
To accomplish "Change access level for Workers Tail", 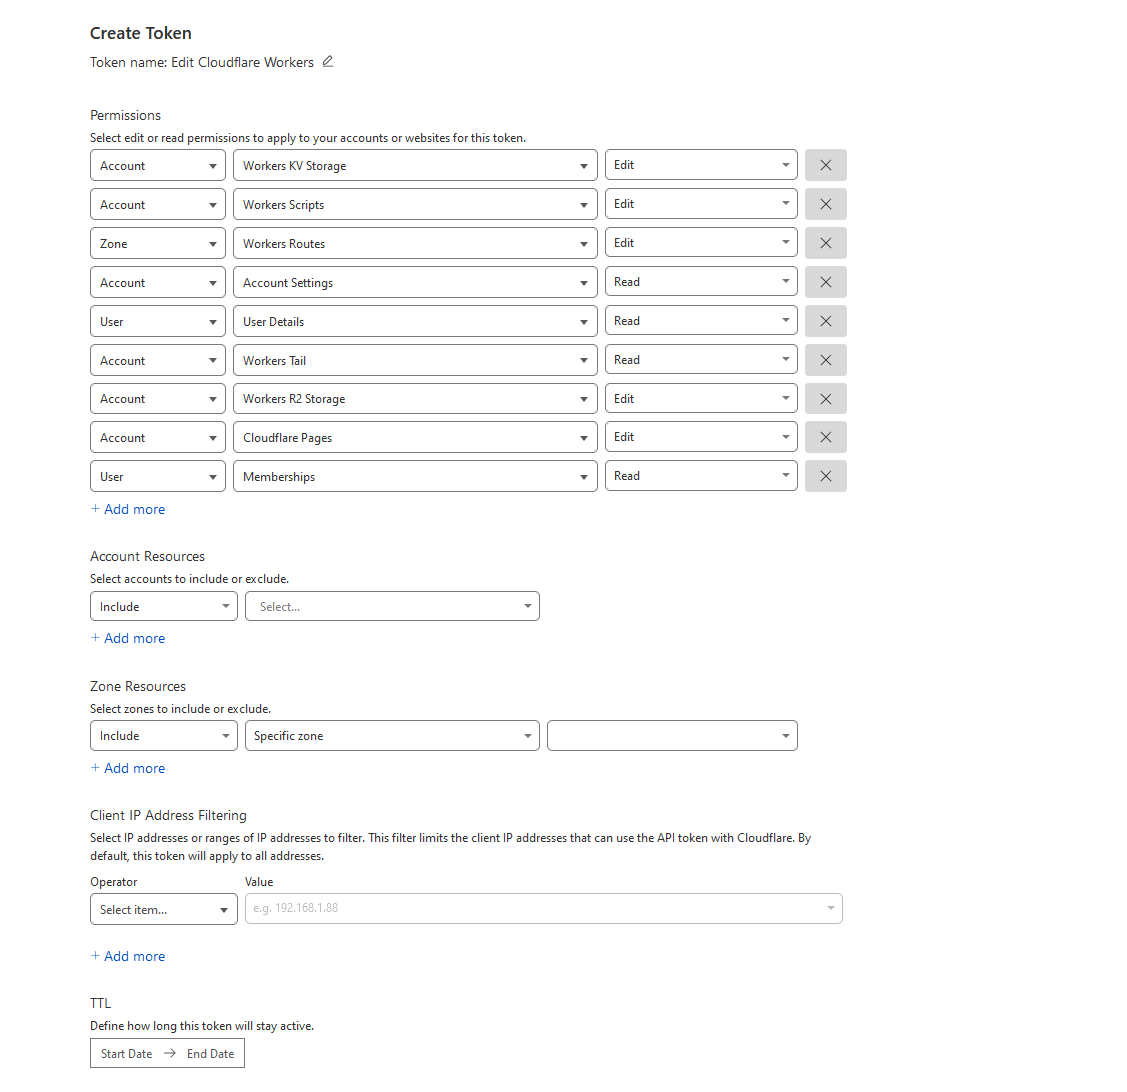I will tap(701, 359).
